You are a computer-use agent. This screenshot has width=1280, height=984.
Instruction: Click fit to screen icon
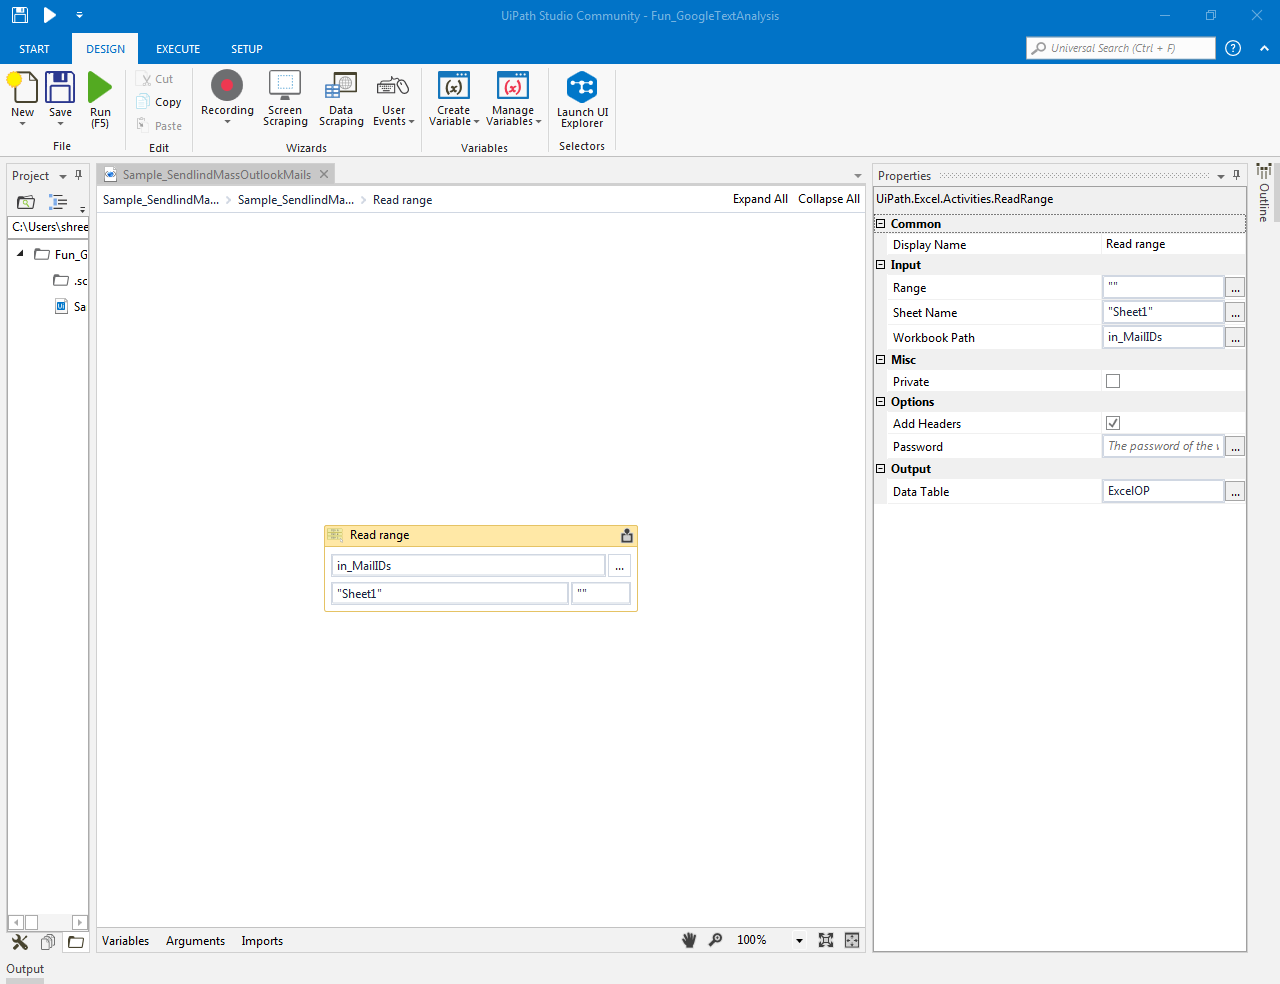pyautogui.click(x=826, y=940)
